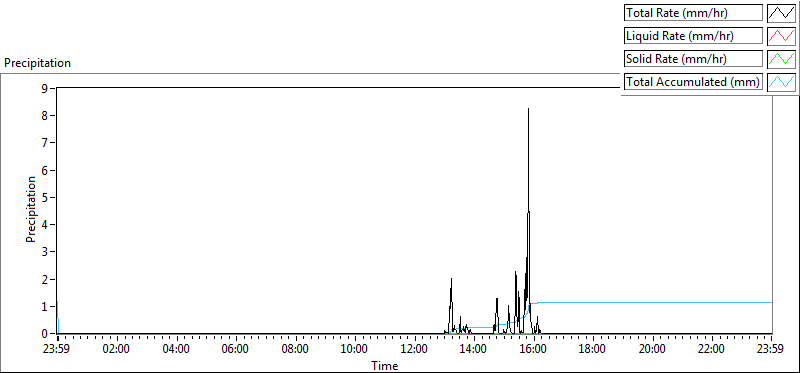The height and width of the screenshot is (373, 800).
Task: Click the 0 value on Y axis
Action: tap(45, 334)
